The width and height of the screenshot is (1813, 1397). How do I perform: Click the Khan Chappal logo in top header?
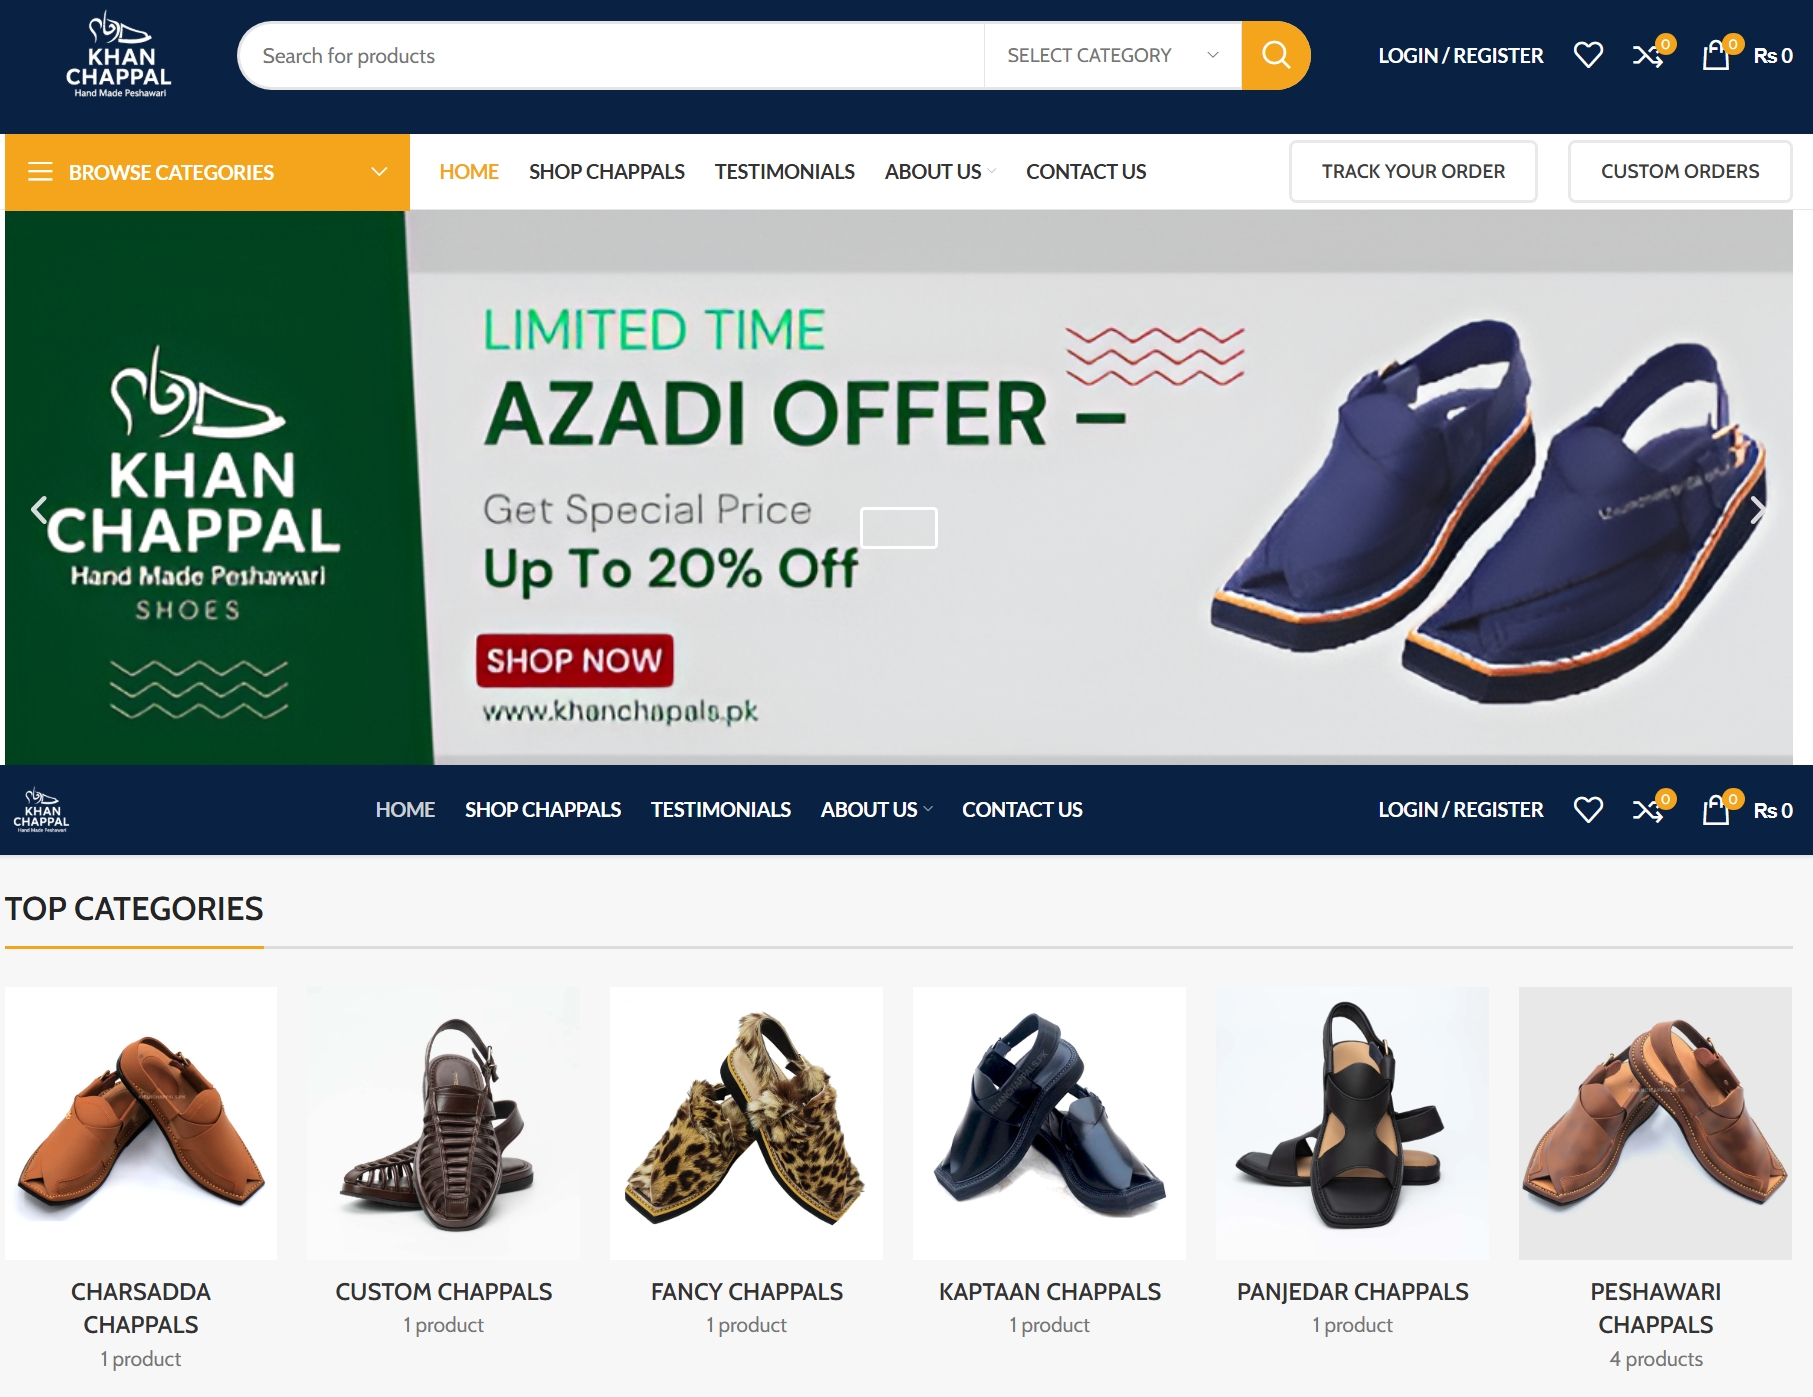(119, 55)
